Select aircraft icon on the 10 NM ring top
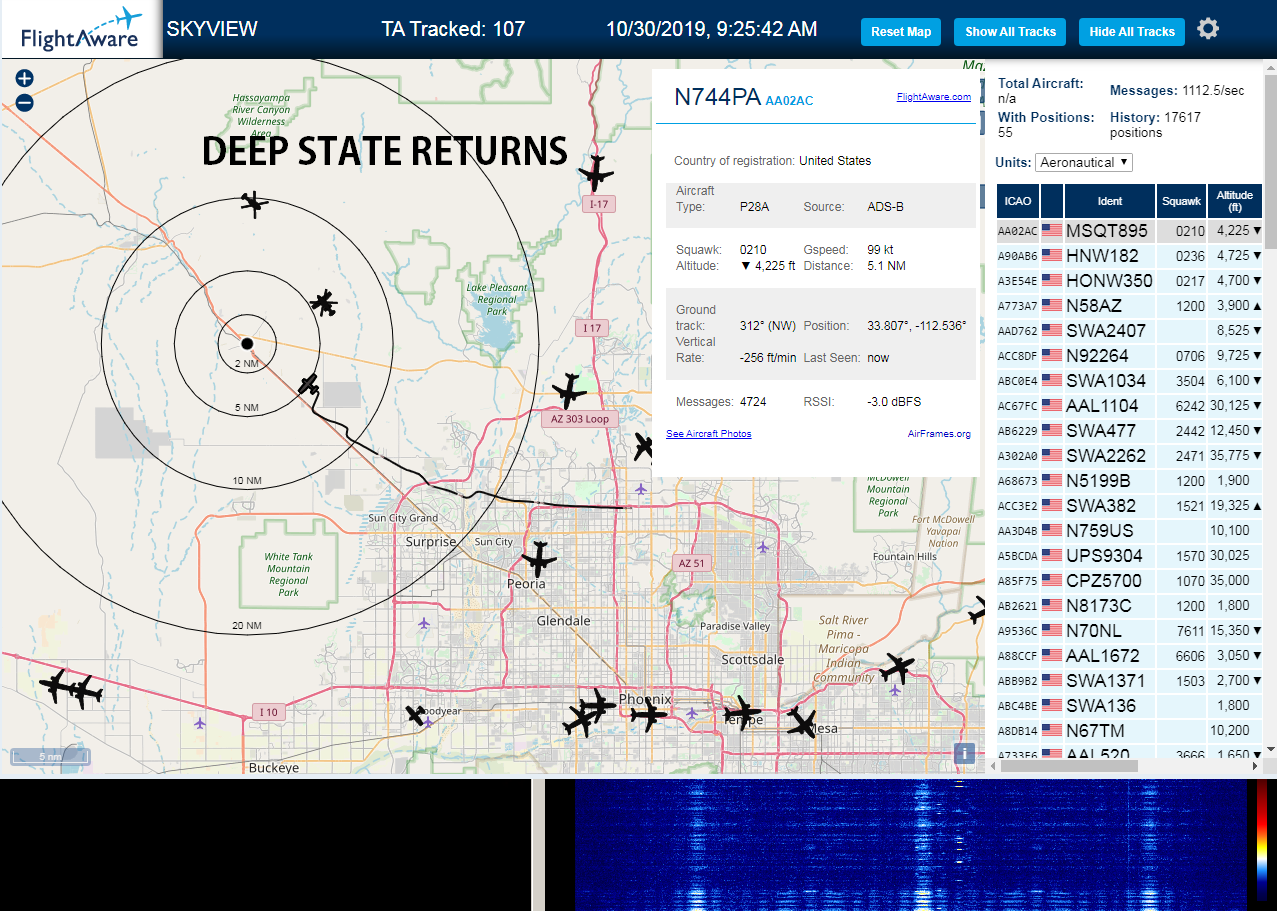The height and width of the screenshot is (911, 1277). coord(255,204)
